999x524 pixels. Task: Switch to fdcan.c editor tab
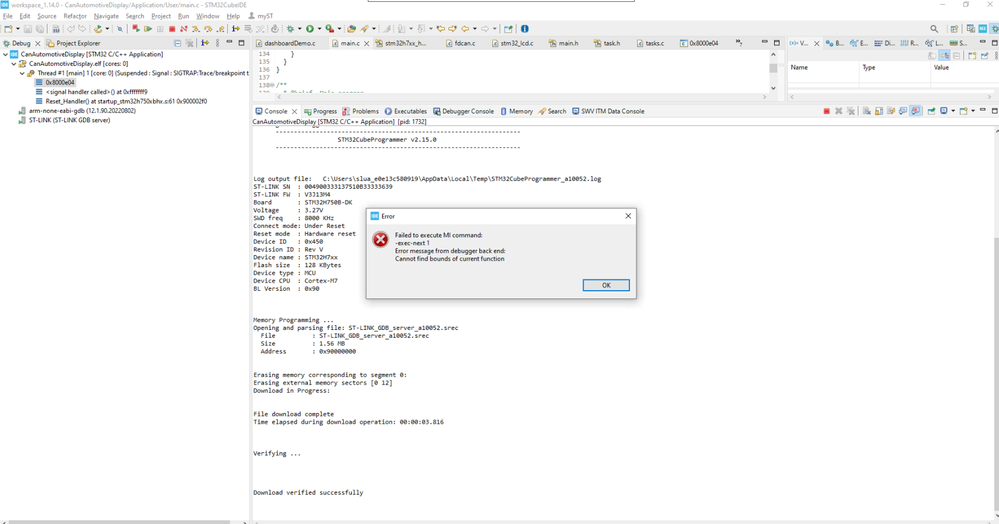pyautogui.click(x=460, y=43)
